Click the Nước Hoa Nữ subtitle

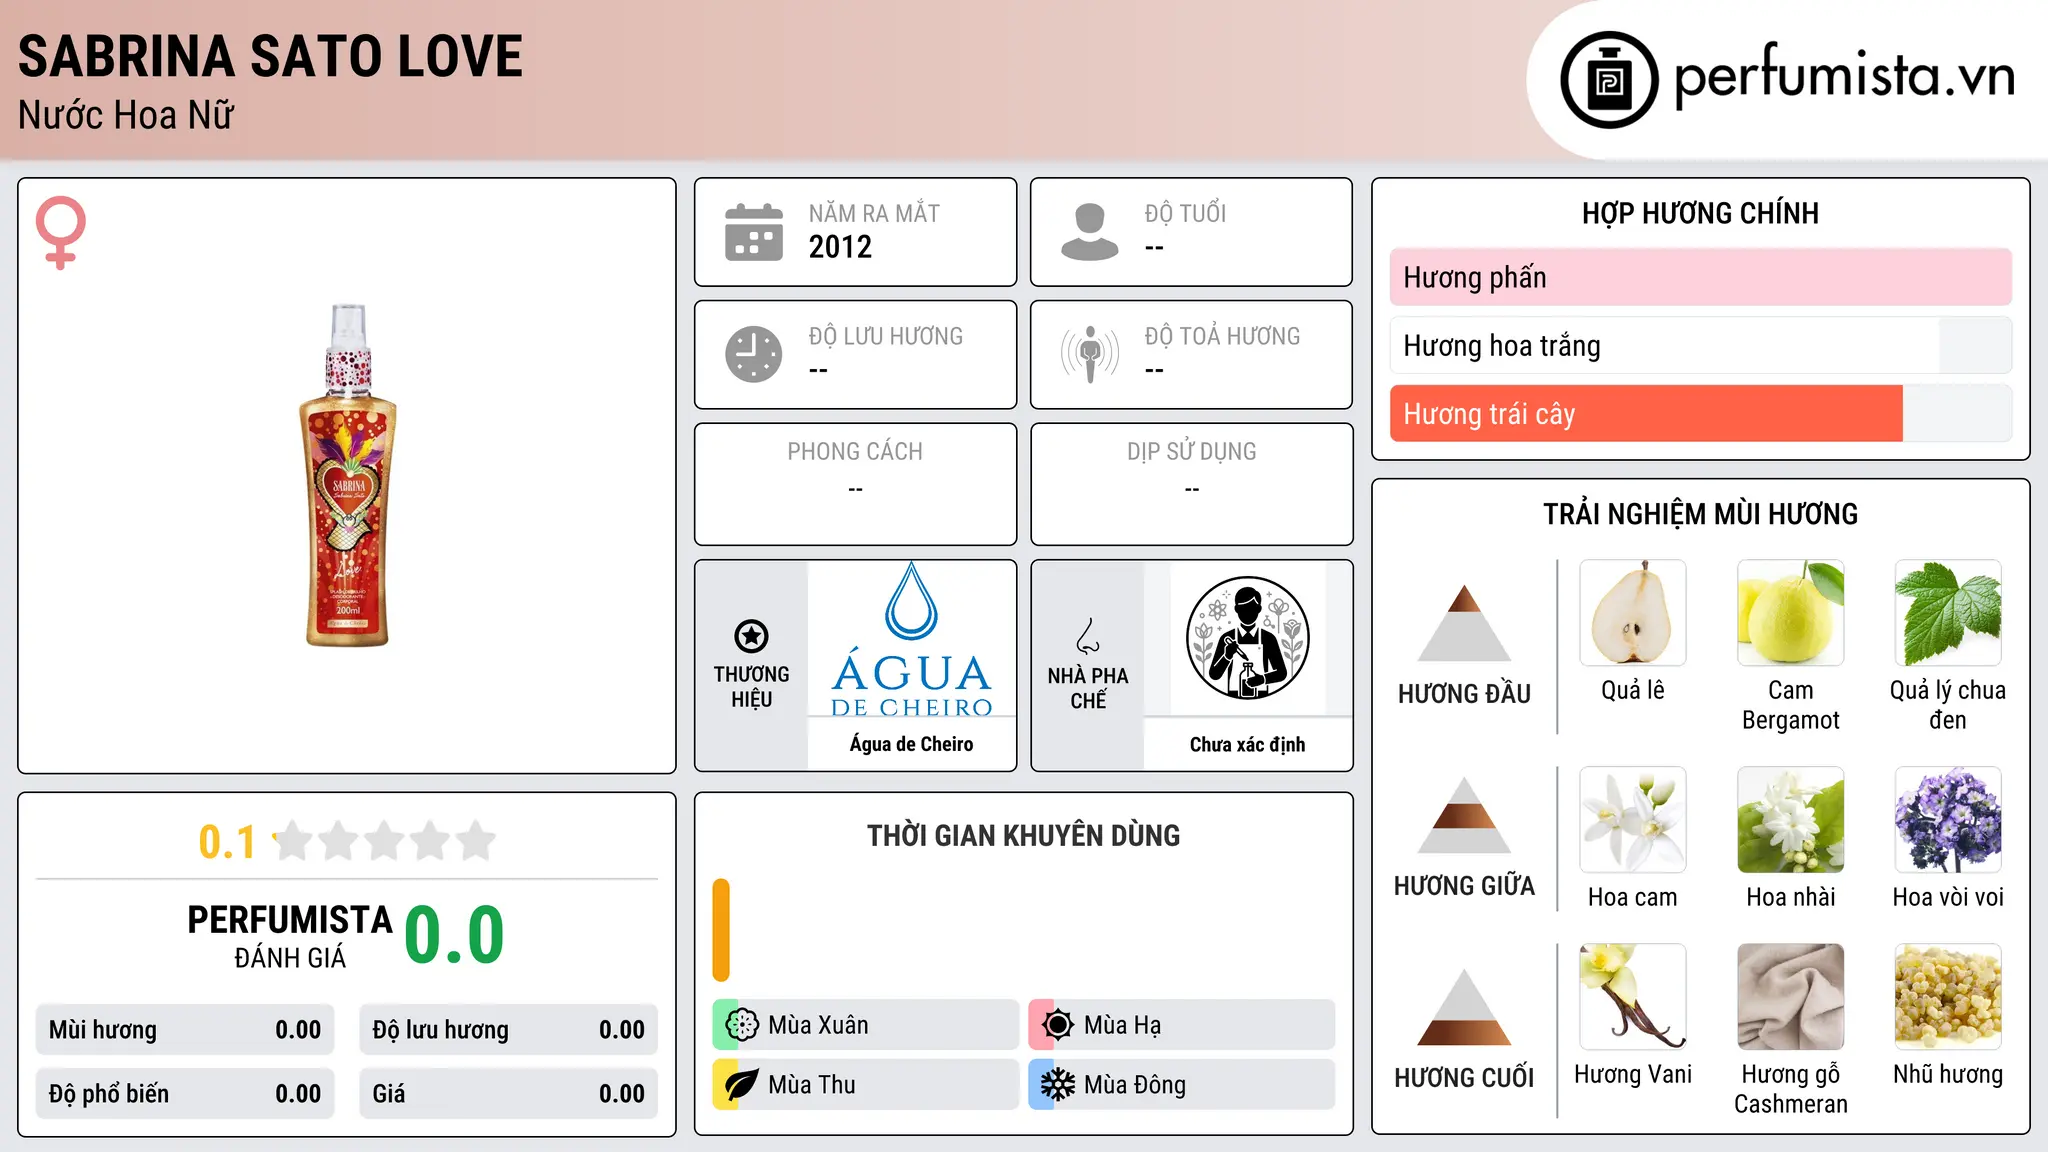click(x=126, y=116)
